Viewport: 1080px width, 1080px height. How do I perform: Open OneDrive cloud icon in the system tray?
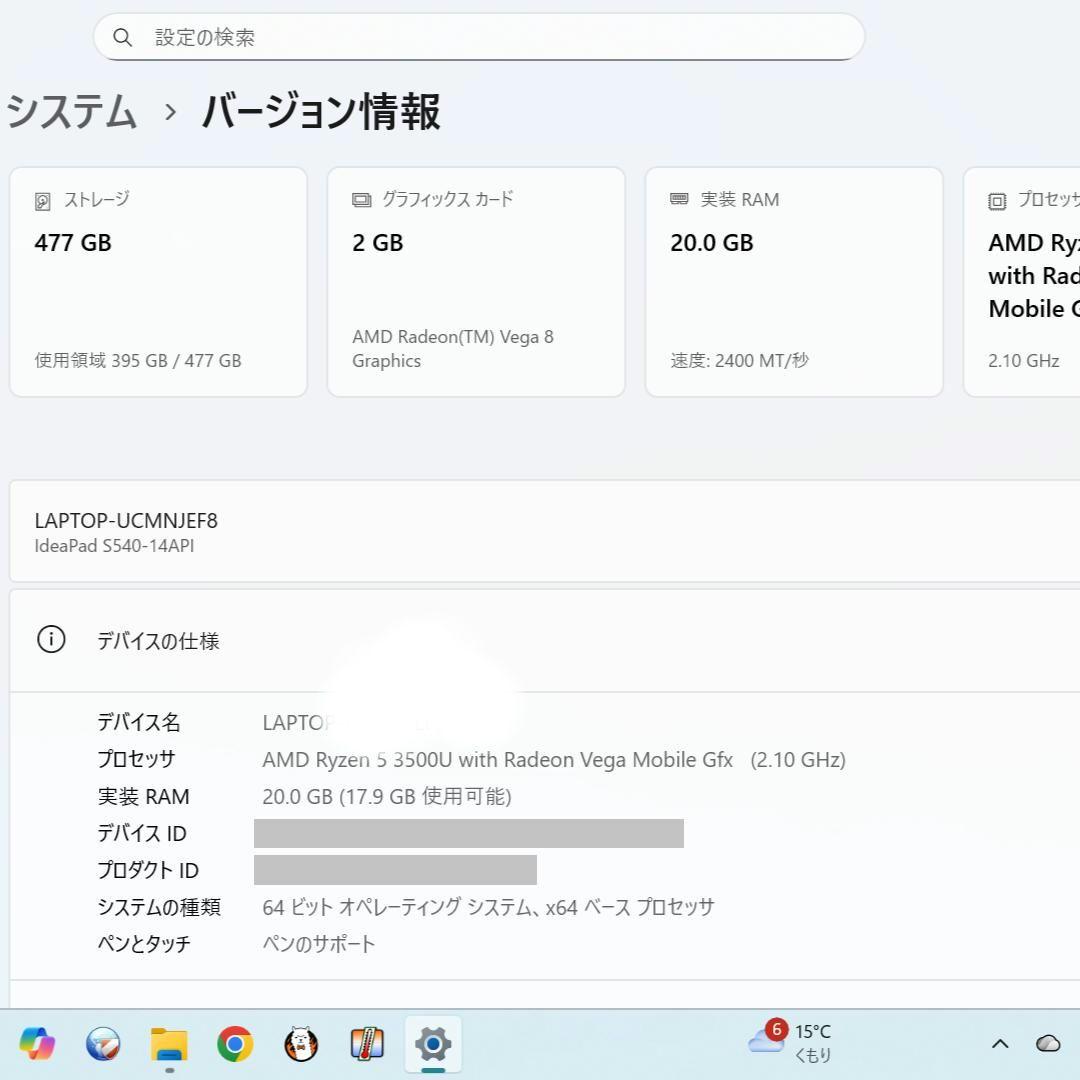pyautogui.click(x=1046, y=1043)
